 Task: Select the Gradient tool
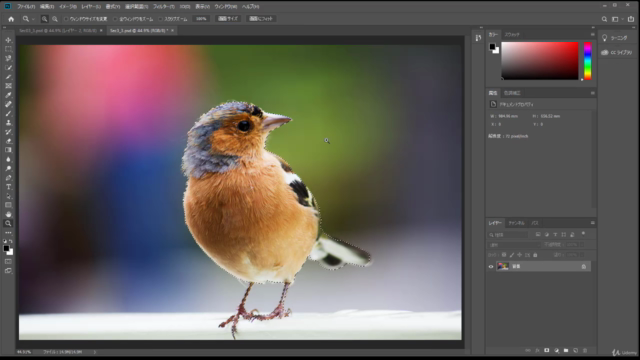pos(8,150)
